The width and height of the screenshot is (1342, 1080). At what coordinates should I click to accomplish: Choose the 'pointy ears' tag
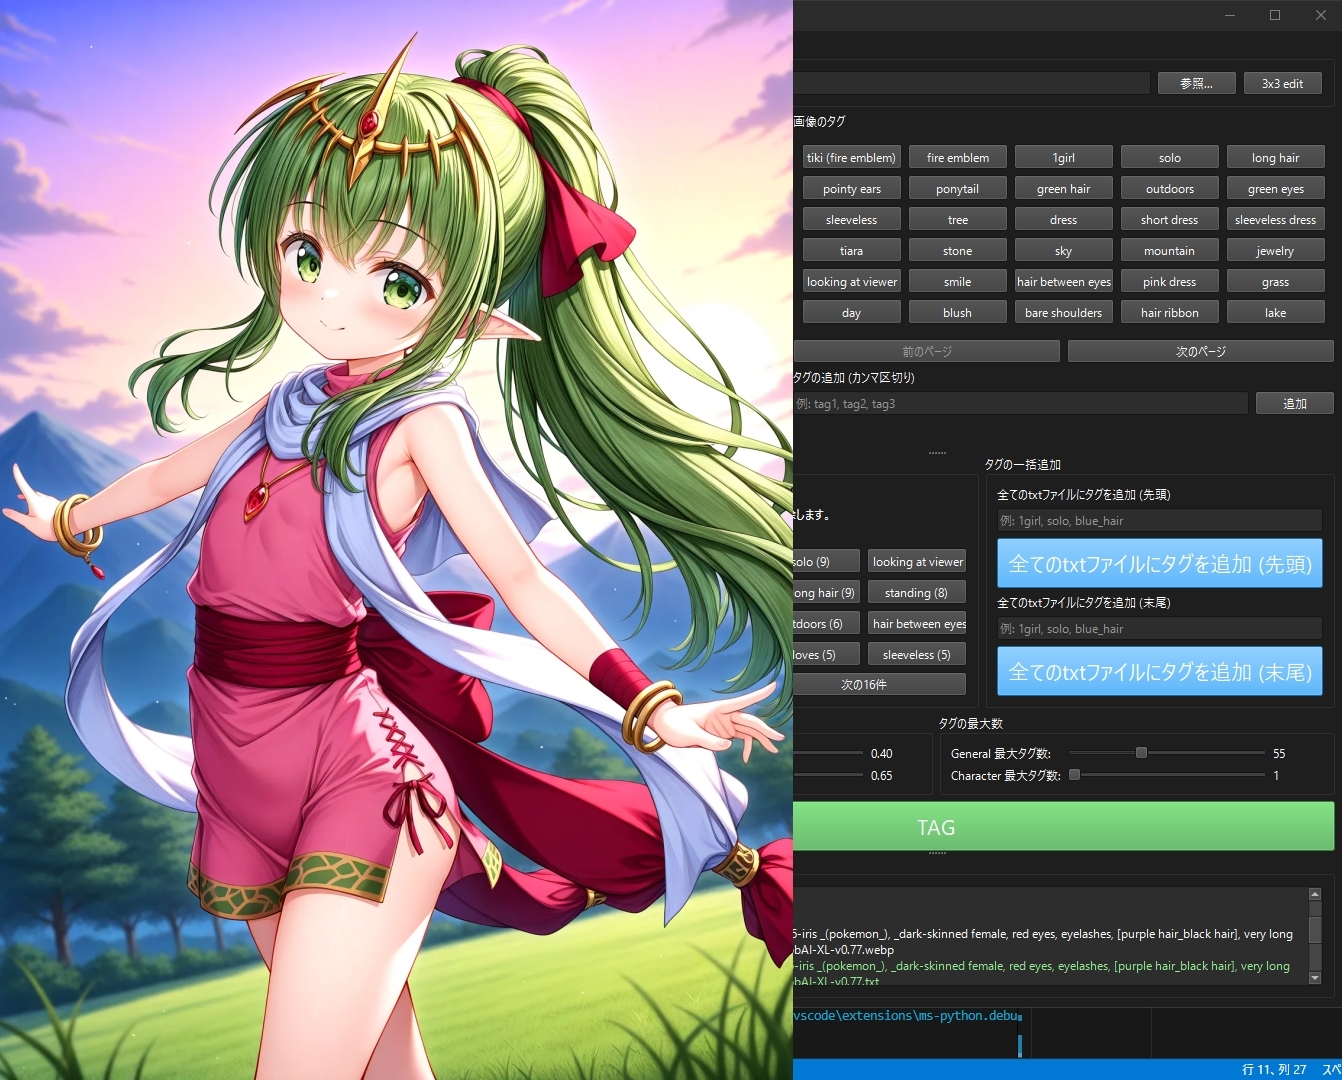point(851,189)
